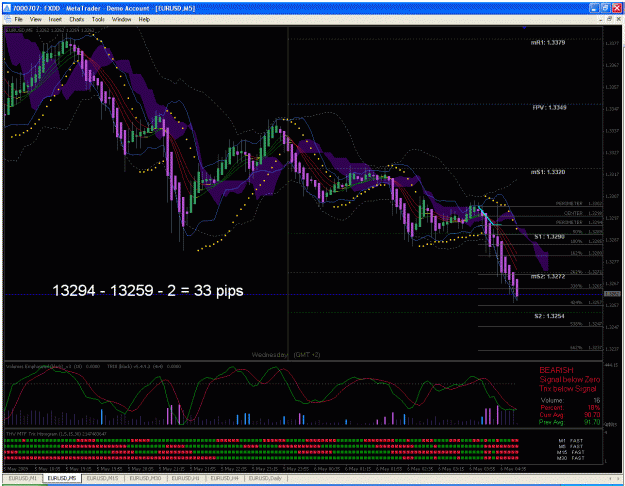
Task: Click the "Signal below Zero" text
Action: tap(570, 380)
